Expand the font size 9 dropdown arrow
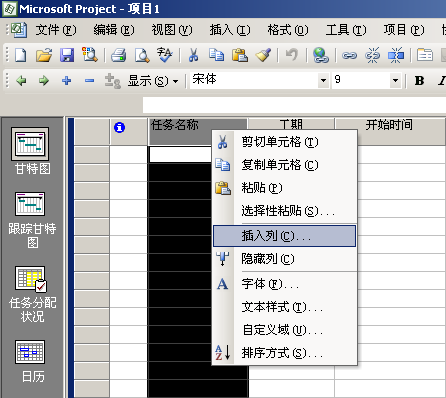 click(x=395, y=80)
